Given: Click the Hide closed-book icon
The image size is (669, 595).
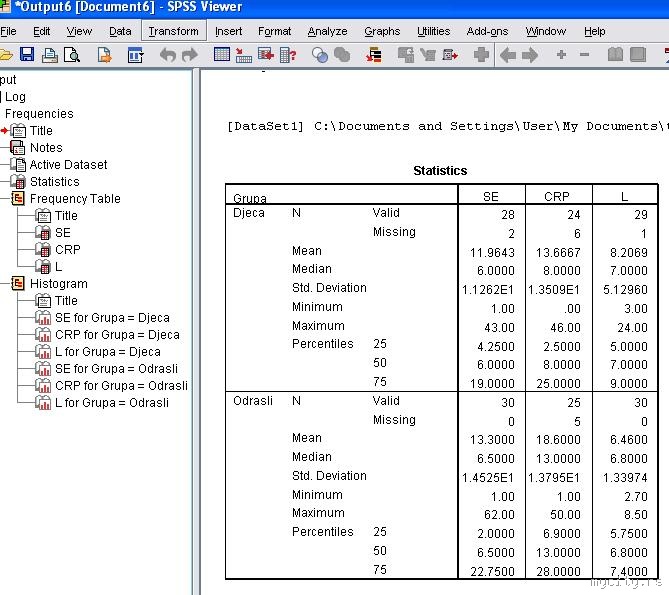Looking at the screenshot, I should coord(638,55).
